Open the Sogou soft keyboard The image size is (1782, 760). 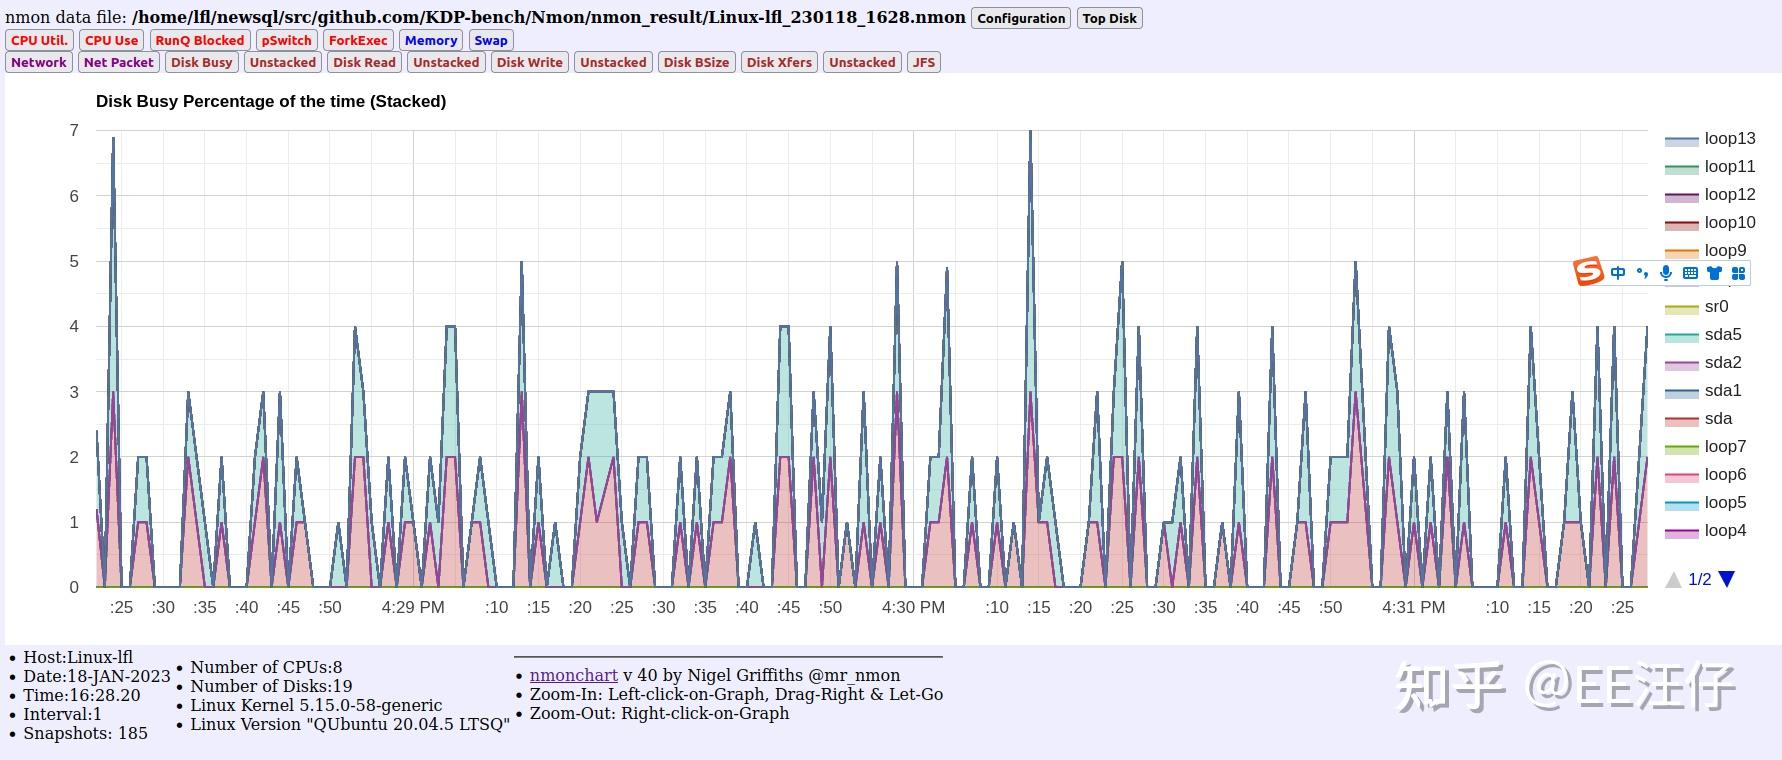(x=1690, y=273)
